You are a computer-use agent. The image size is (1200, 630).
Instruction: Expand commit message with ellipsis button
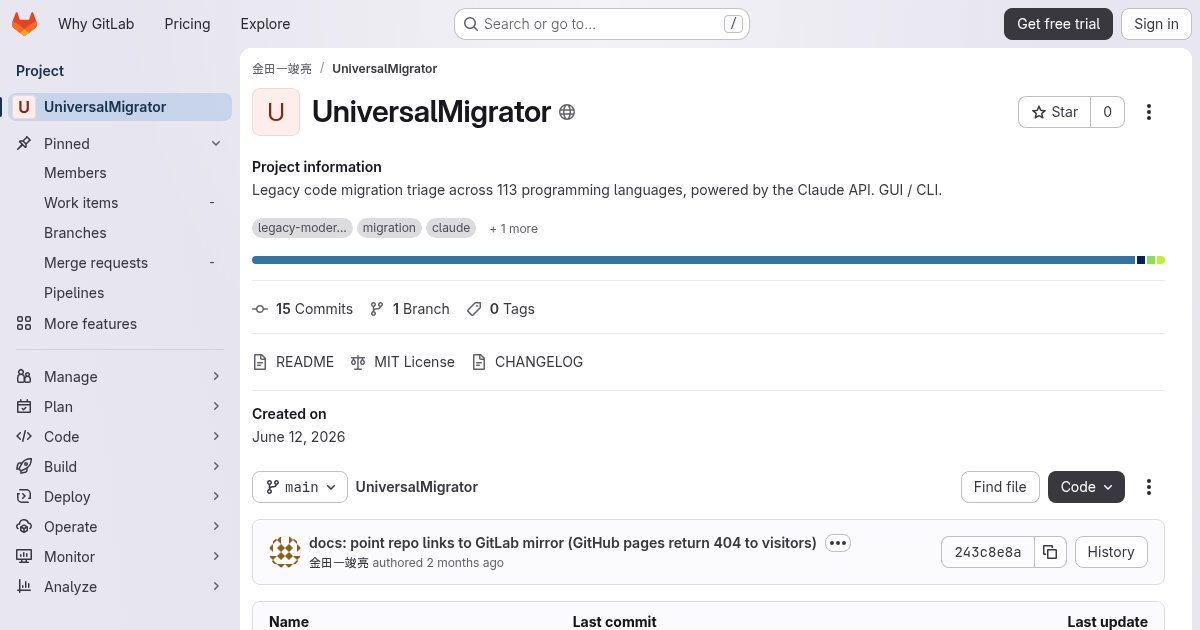click(838, 543)
